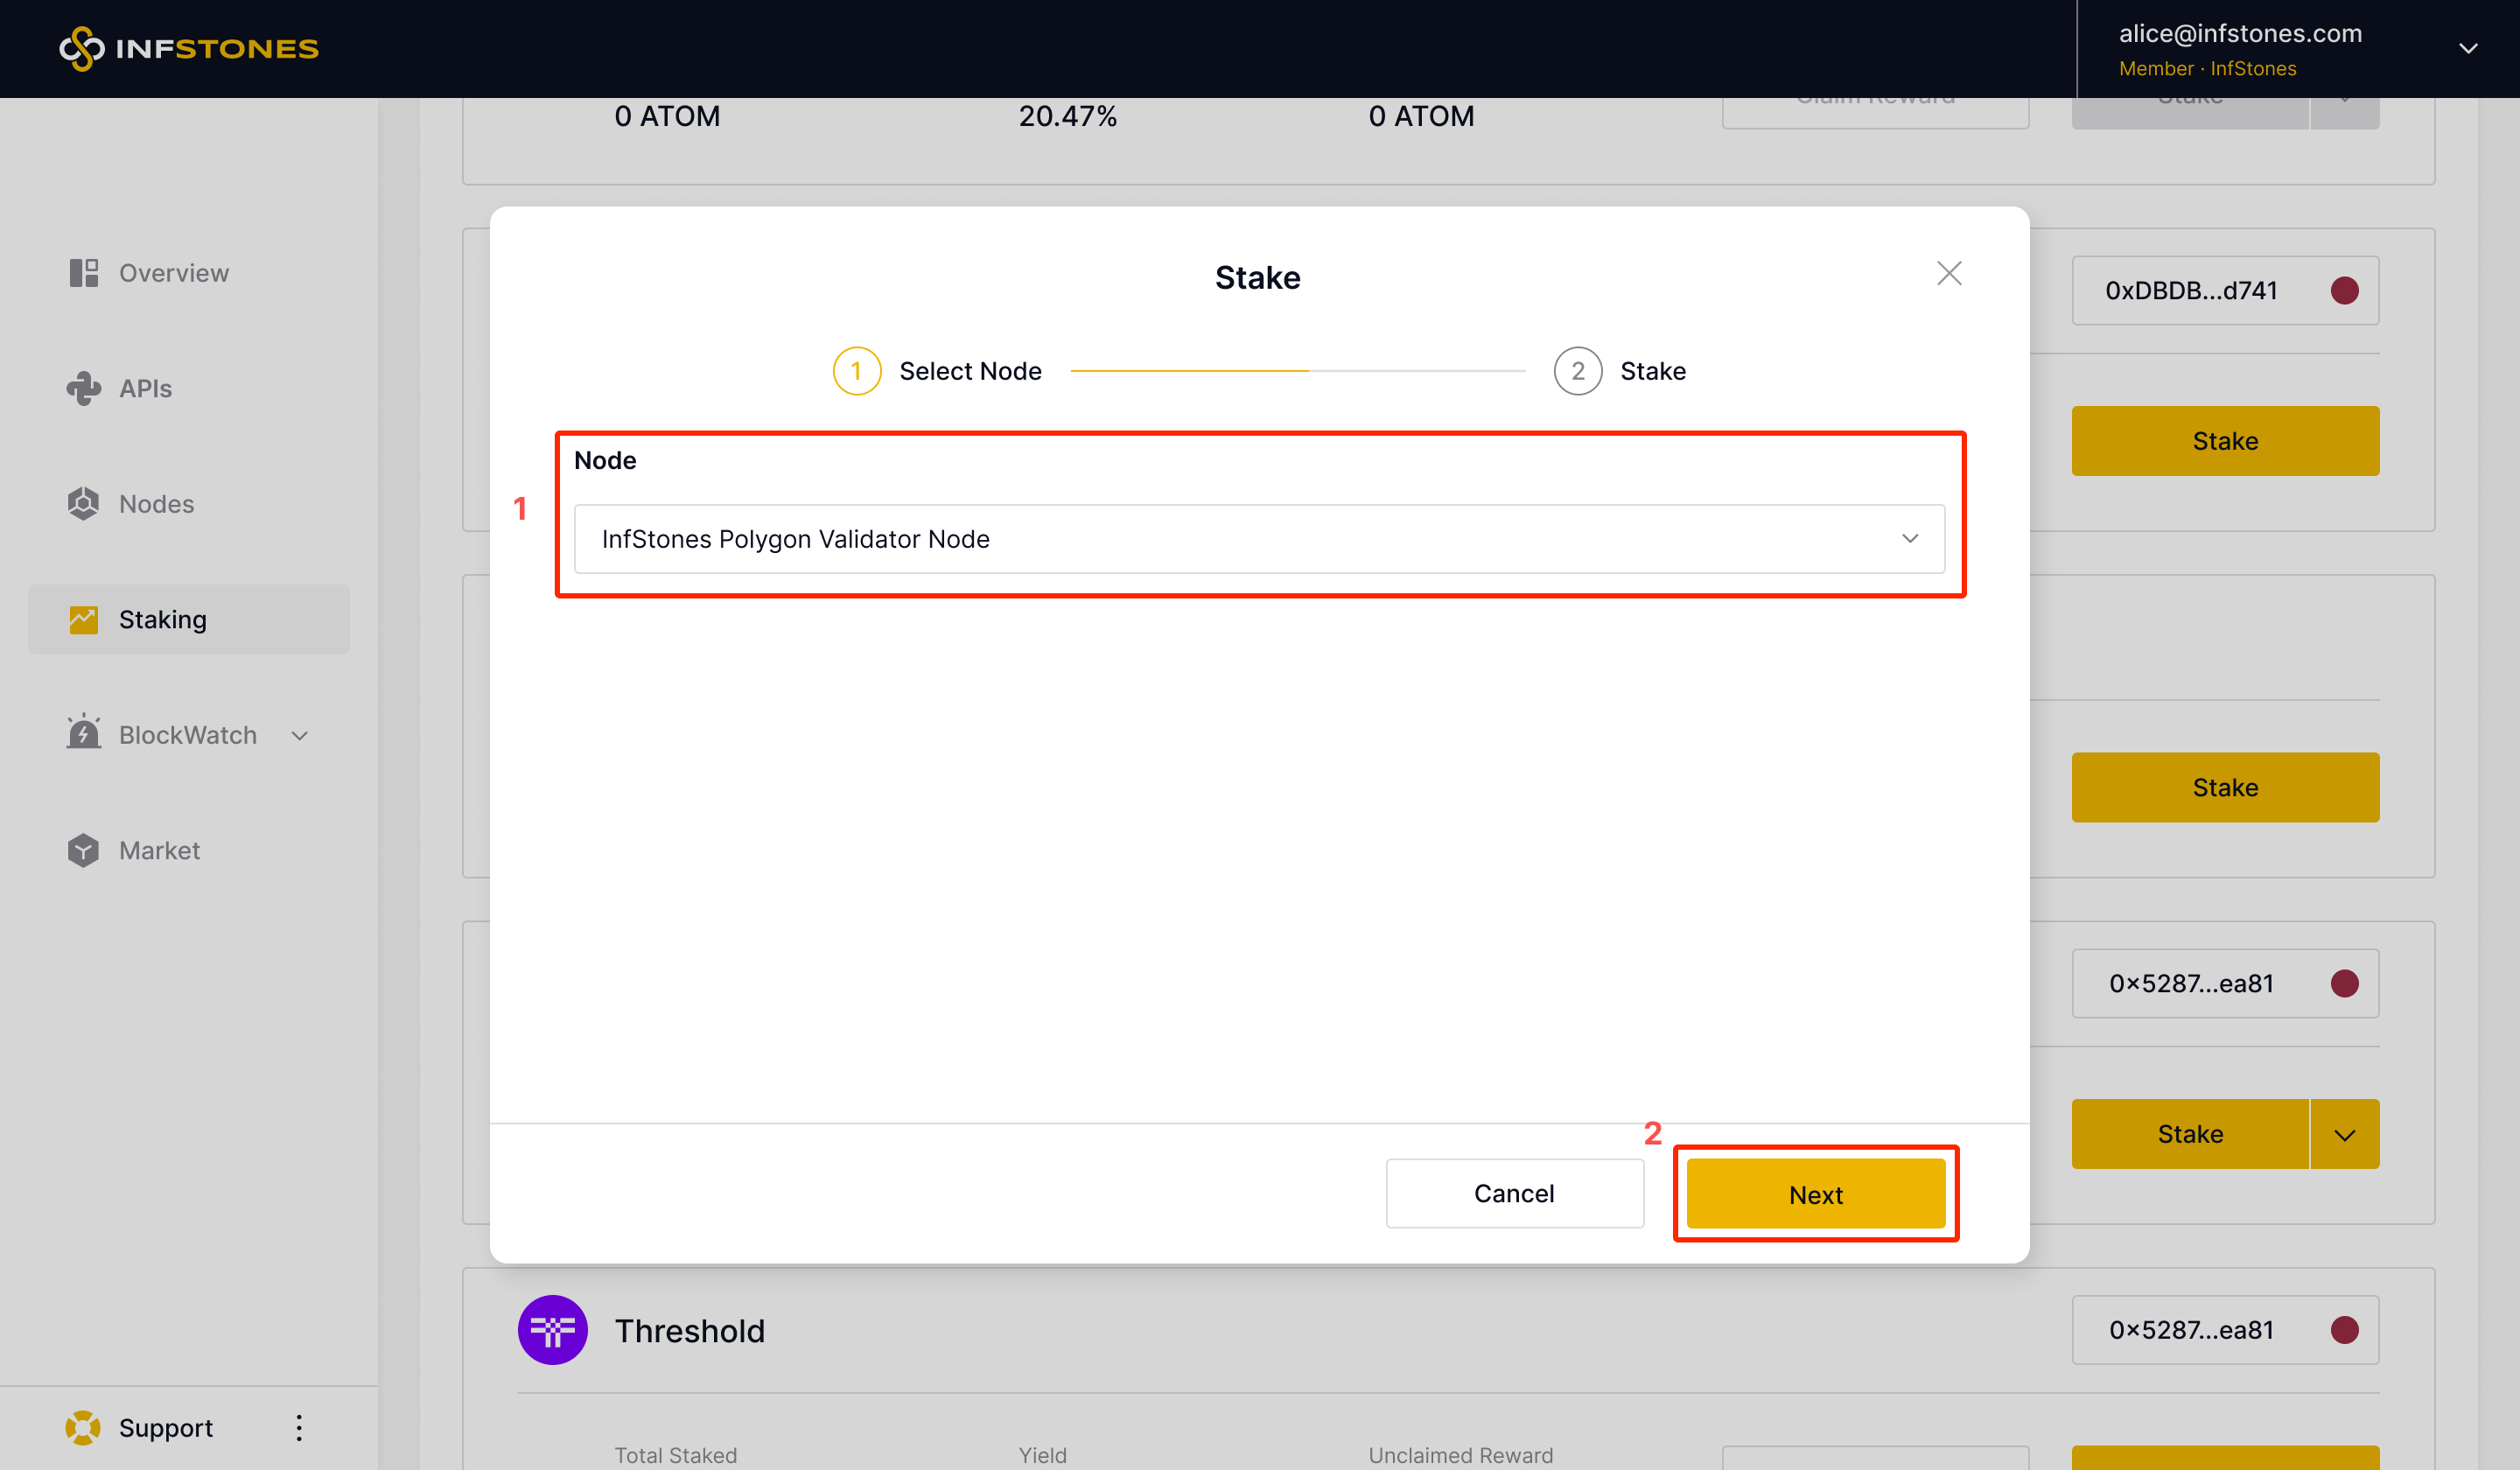Click Next in Stake dialog
This screenshot has width=2520, height=1470.
click(1815, 1193)
